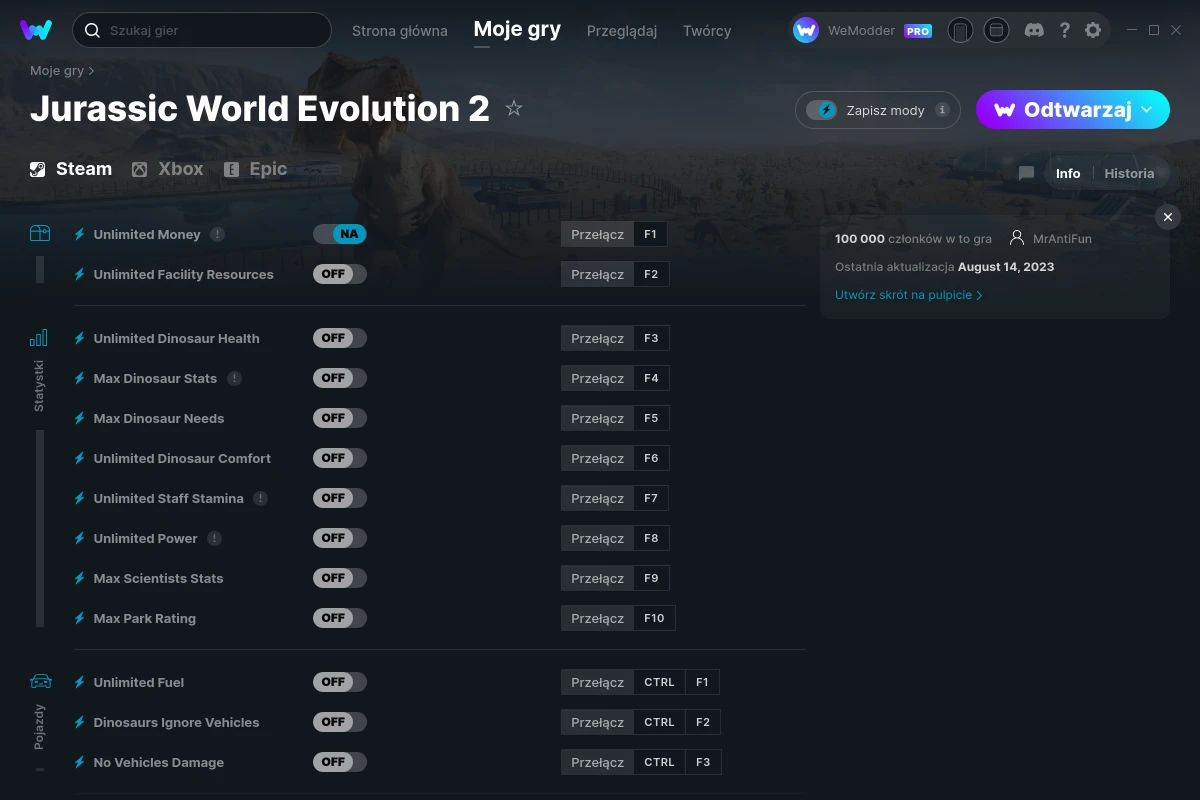1200x800 pixels.
Task: Open Strona główna tab
Action: pyautogui.click(x=400, y=31)
